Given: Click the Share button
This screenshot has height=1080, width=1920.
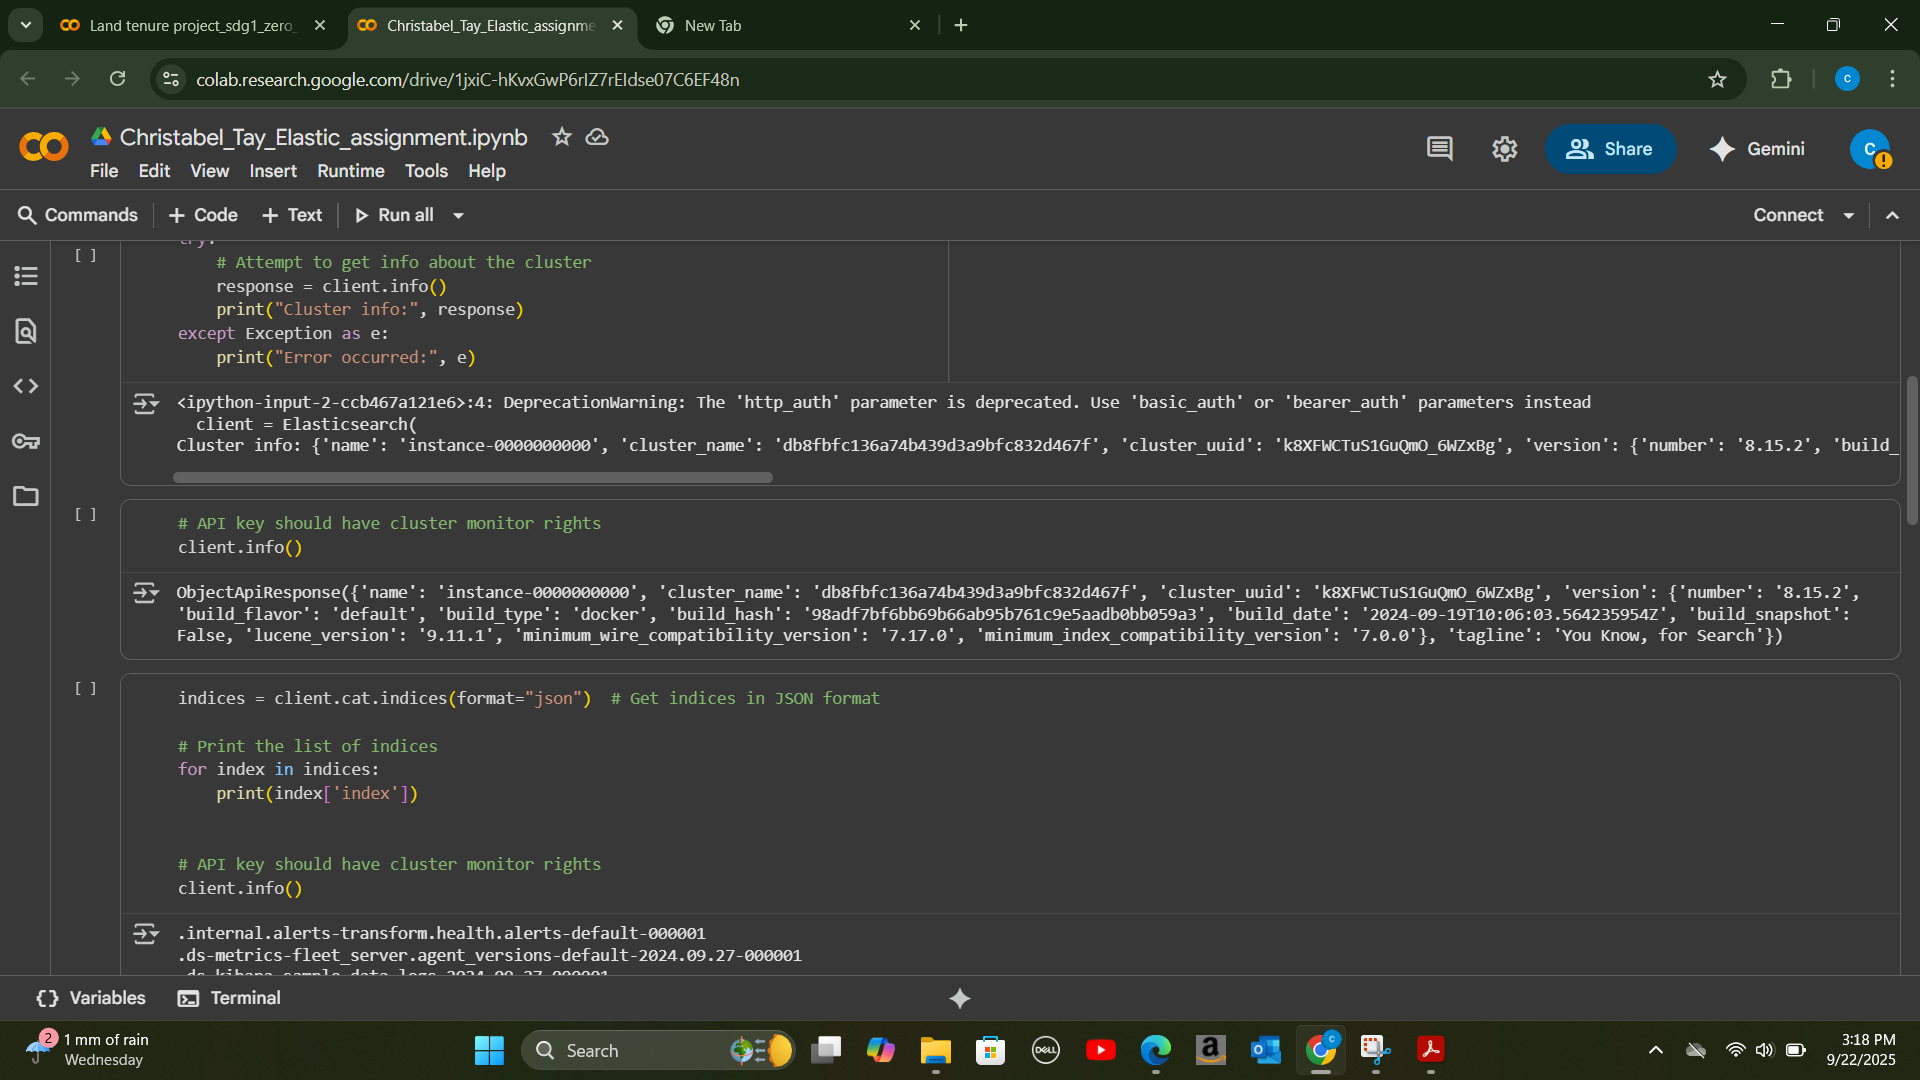Looking at the screenshot, I should 1610,149.
